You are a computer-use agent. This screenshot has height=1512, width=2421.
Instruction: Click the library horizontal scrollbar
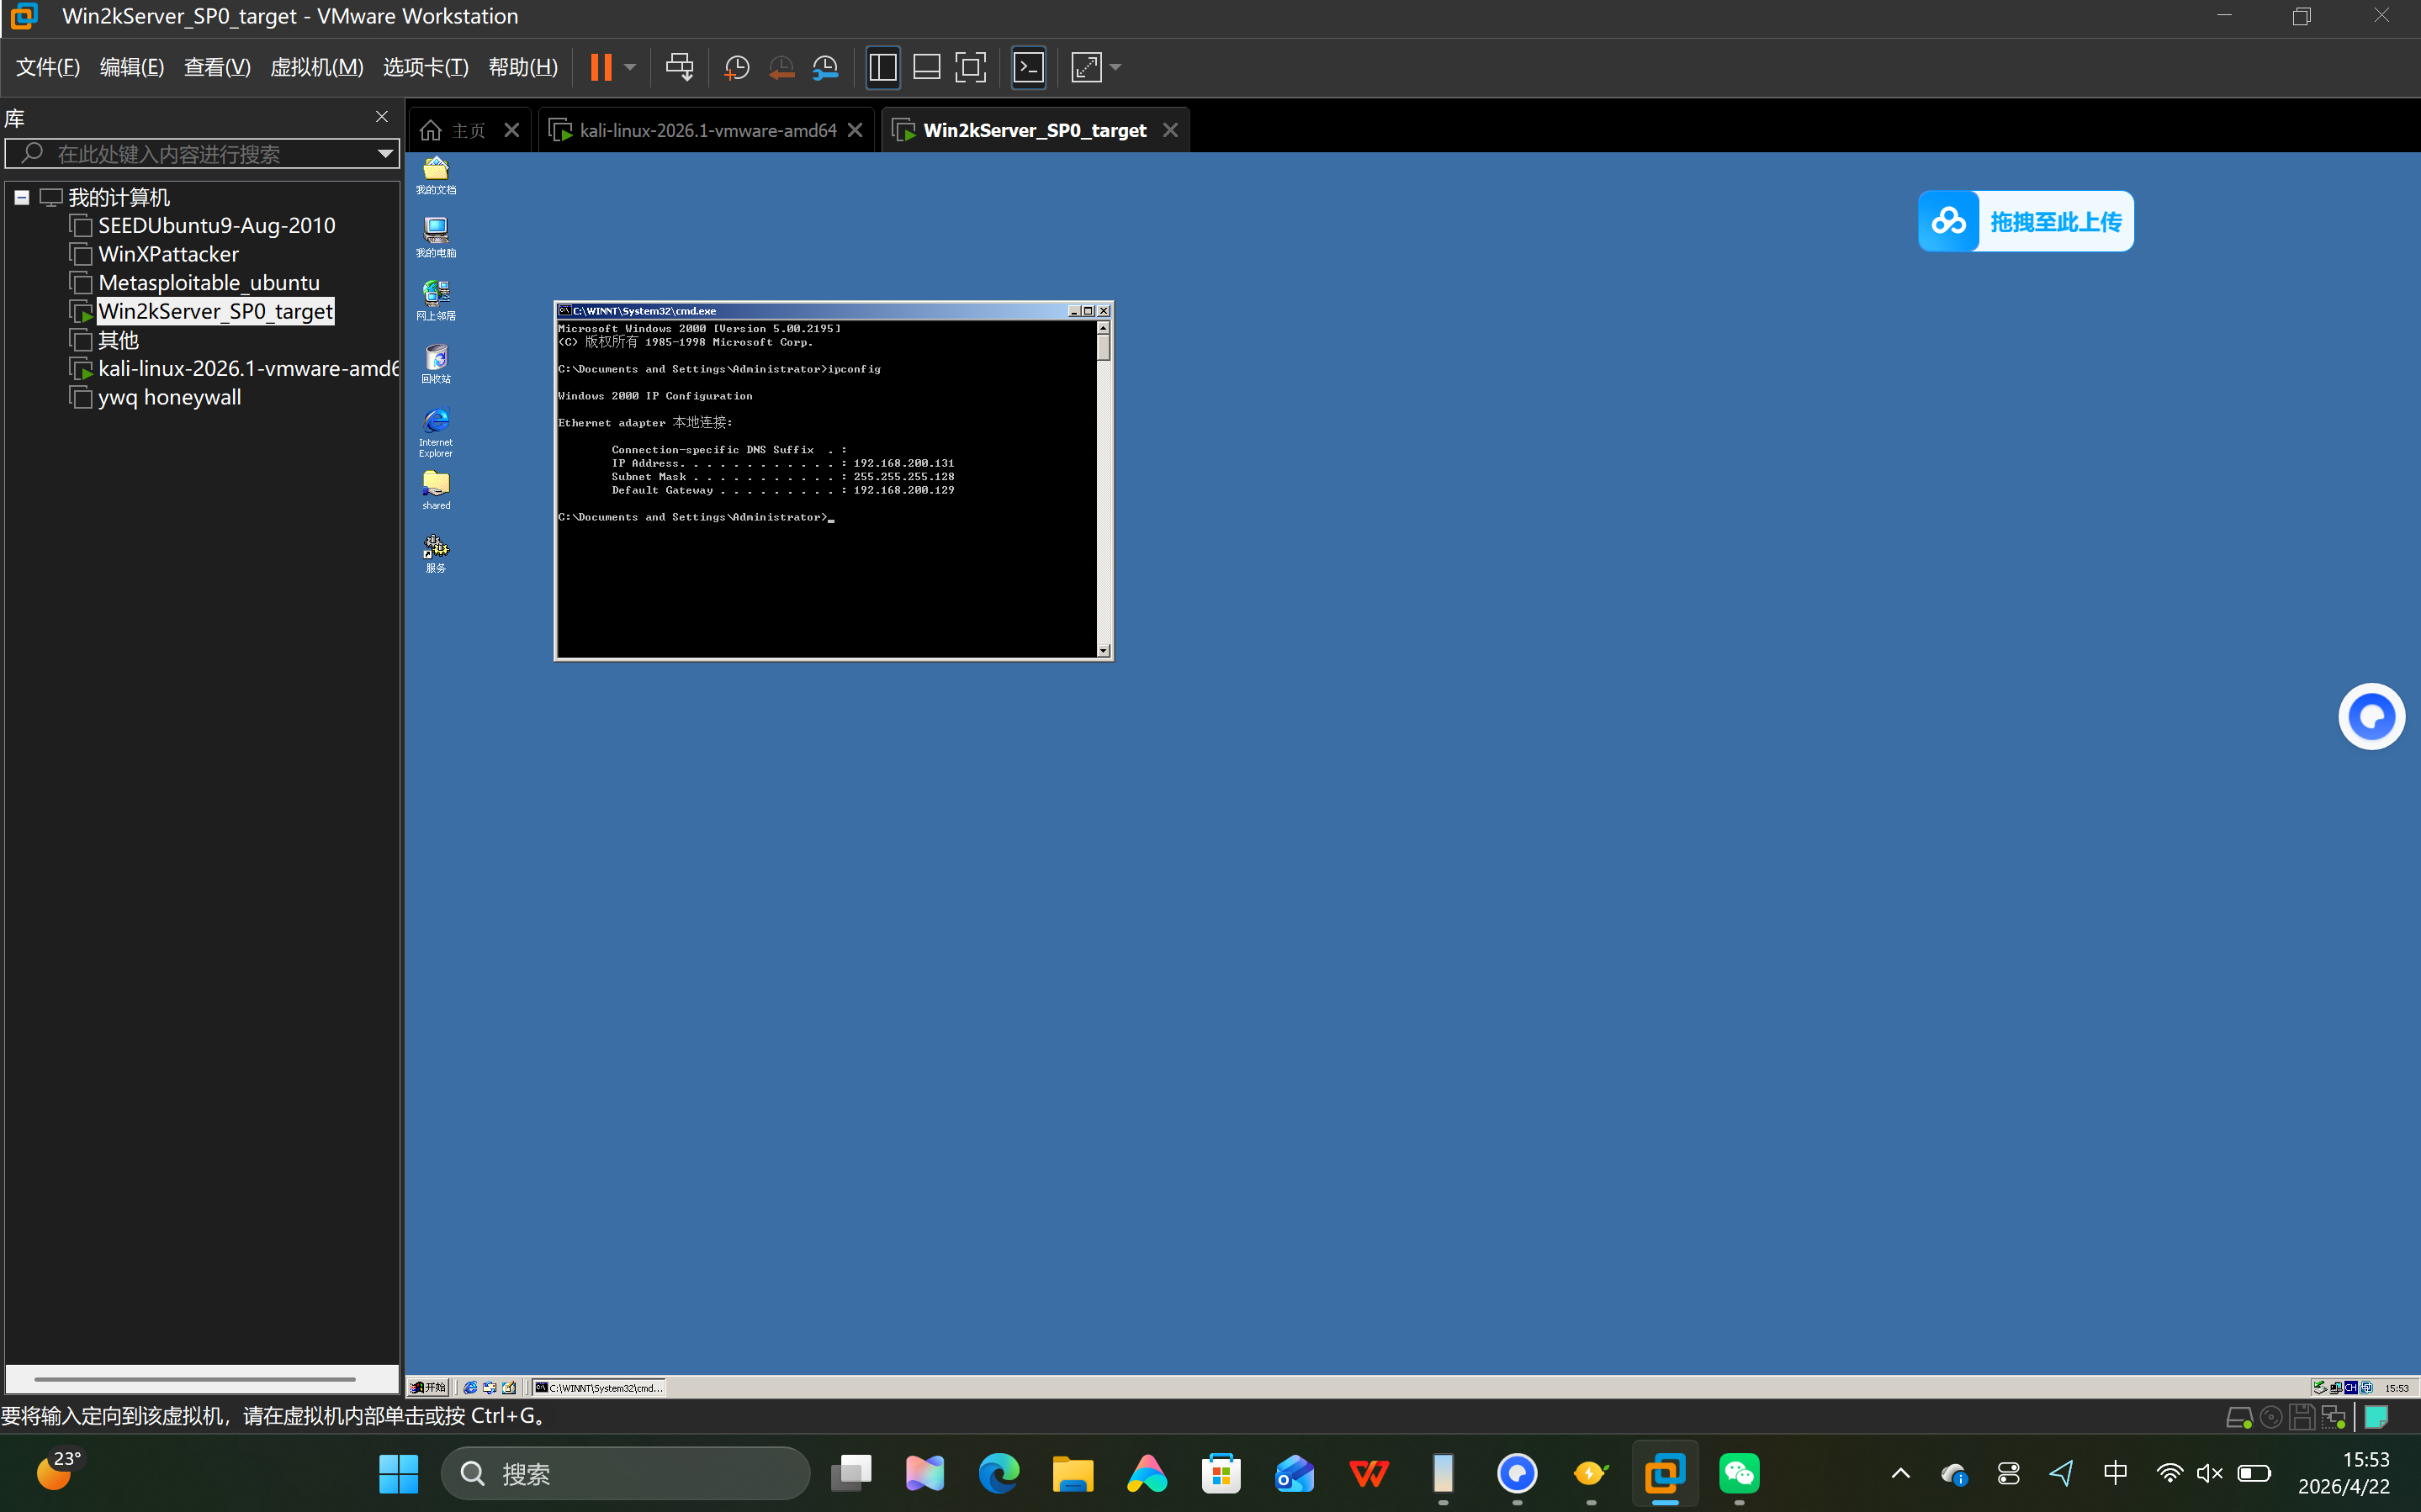coord(195,1379)
